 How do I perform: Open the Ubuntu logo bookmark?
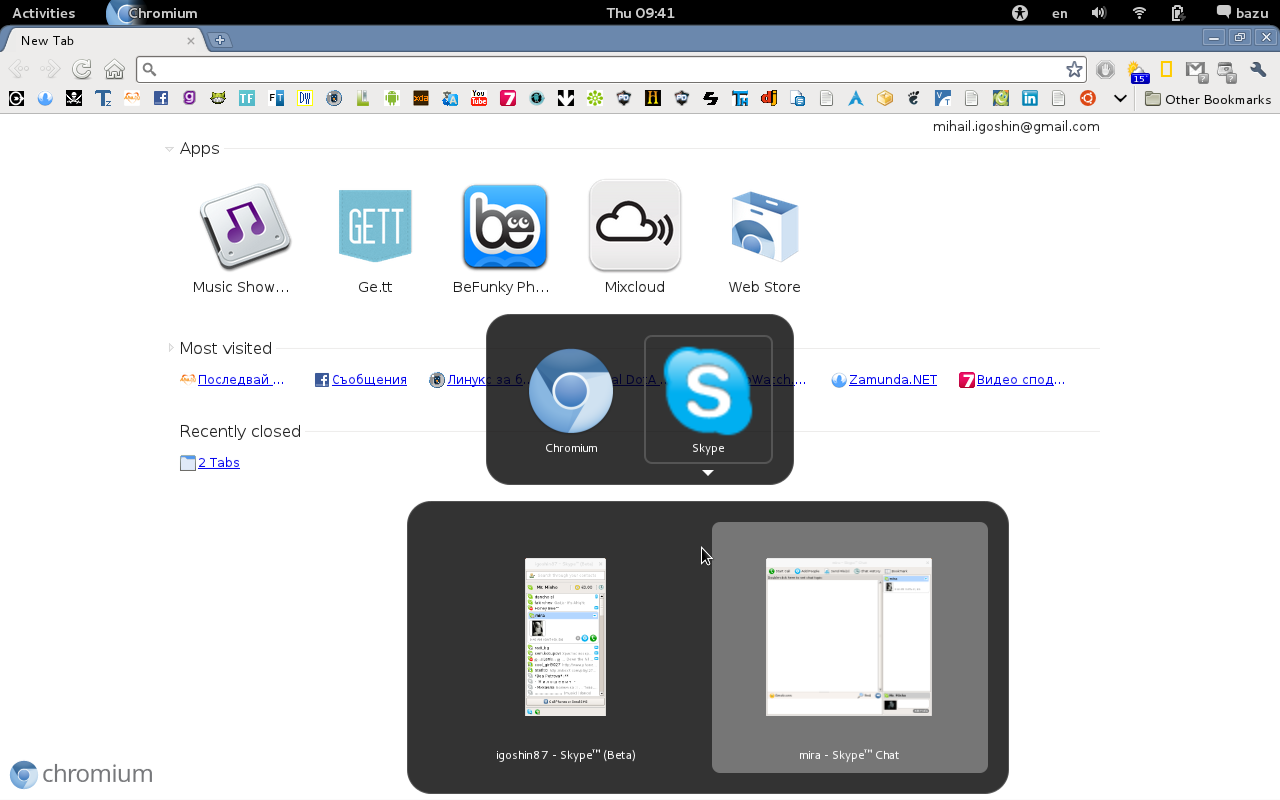1088,98
